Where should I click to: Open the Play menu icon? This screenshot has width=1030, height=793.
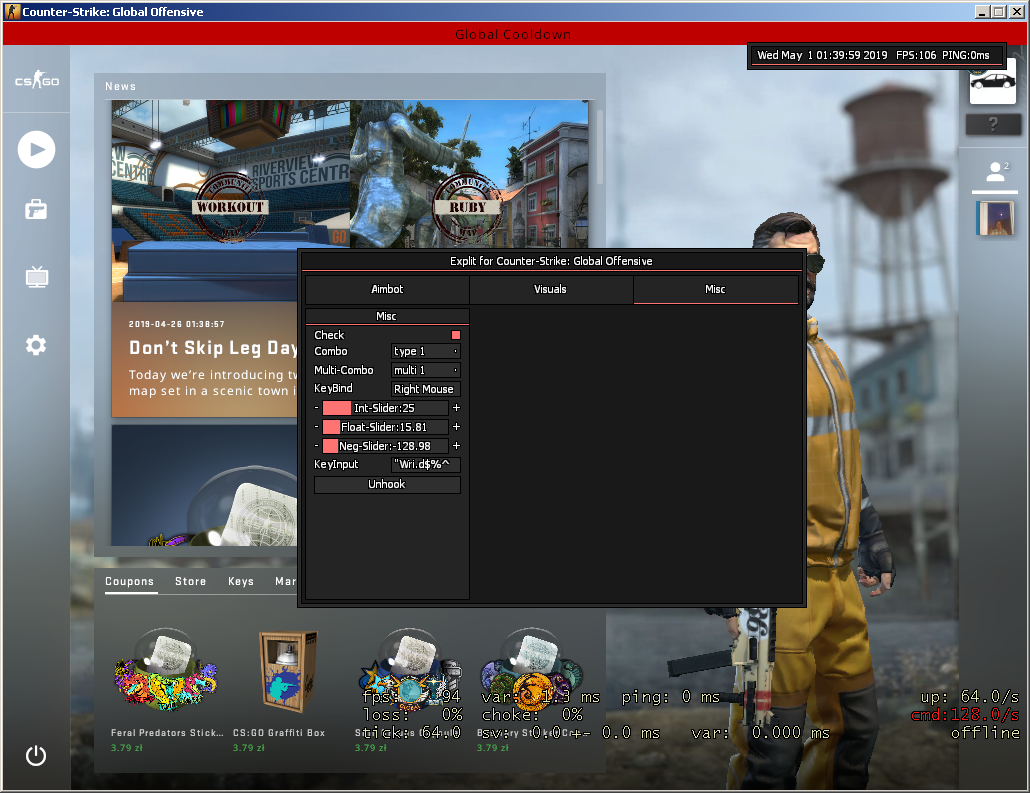point(36,149)
